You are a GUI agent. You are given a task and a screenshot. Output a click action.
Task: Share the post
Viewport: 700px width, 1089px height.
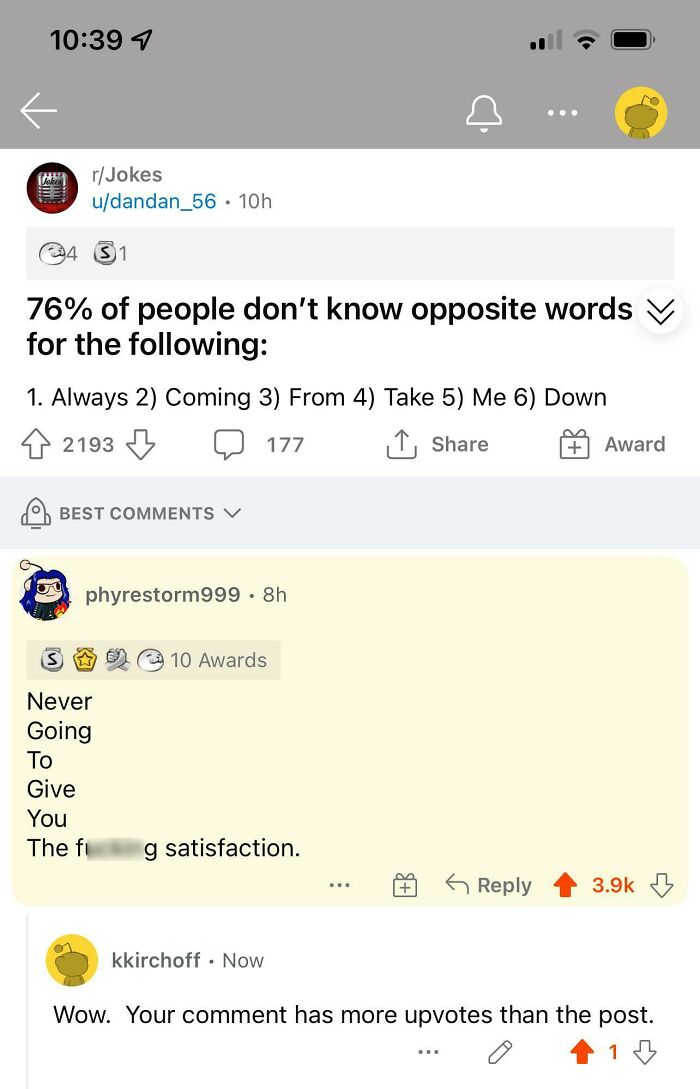coord(438,444)
